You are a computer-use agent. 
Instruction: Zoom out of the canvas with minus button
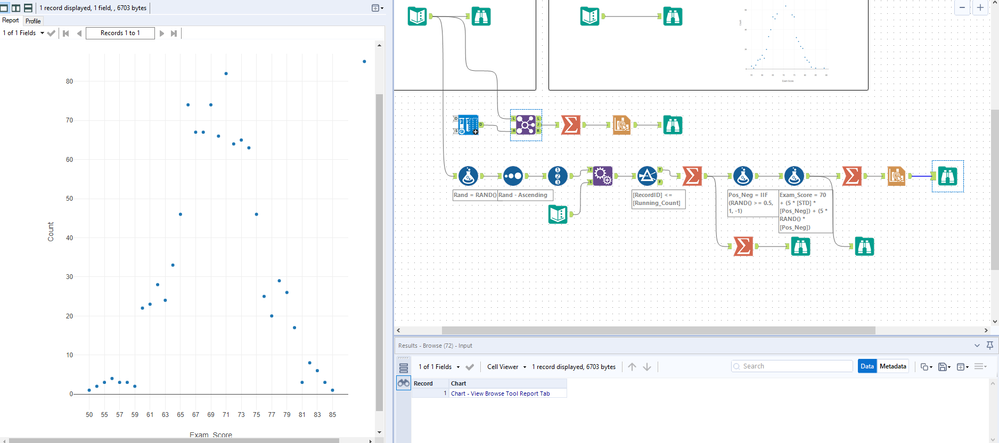[x=962, y=8]
